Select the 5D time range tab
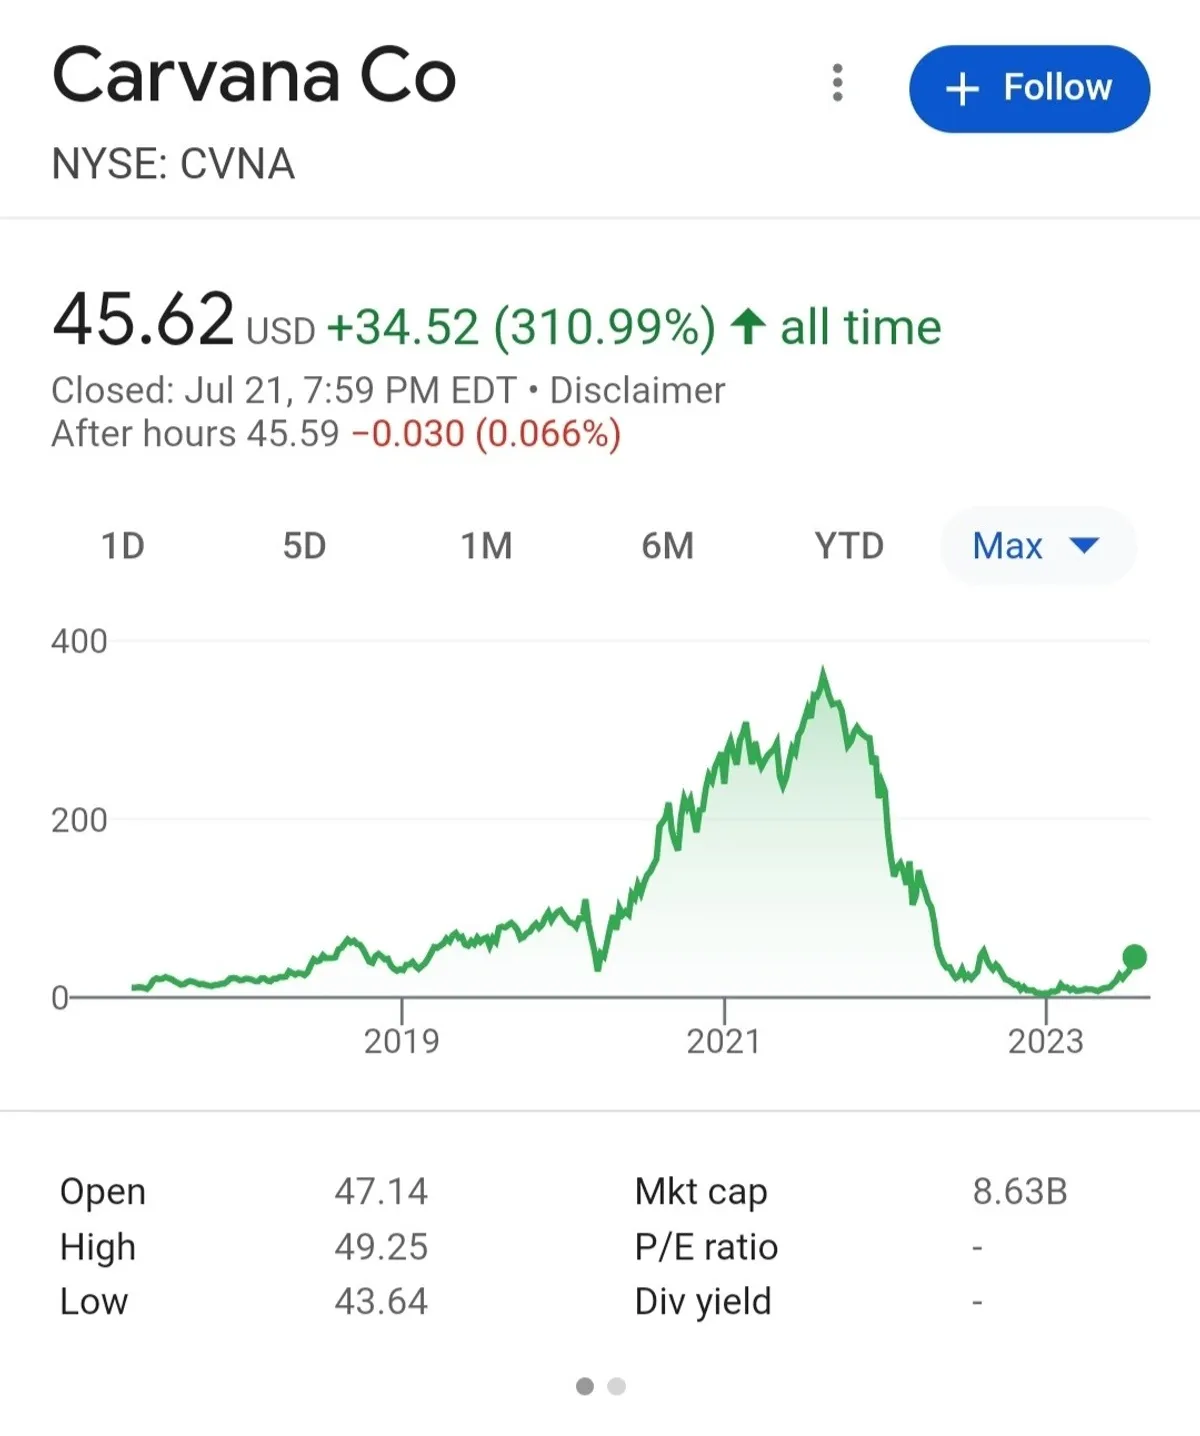This screenshot has height=1436, width=1200. (x=304, y=546)
